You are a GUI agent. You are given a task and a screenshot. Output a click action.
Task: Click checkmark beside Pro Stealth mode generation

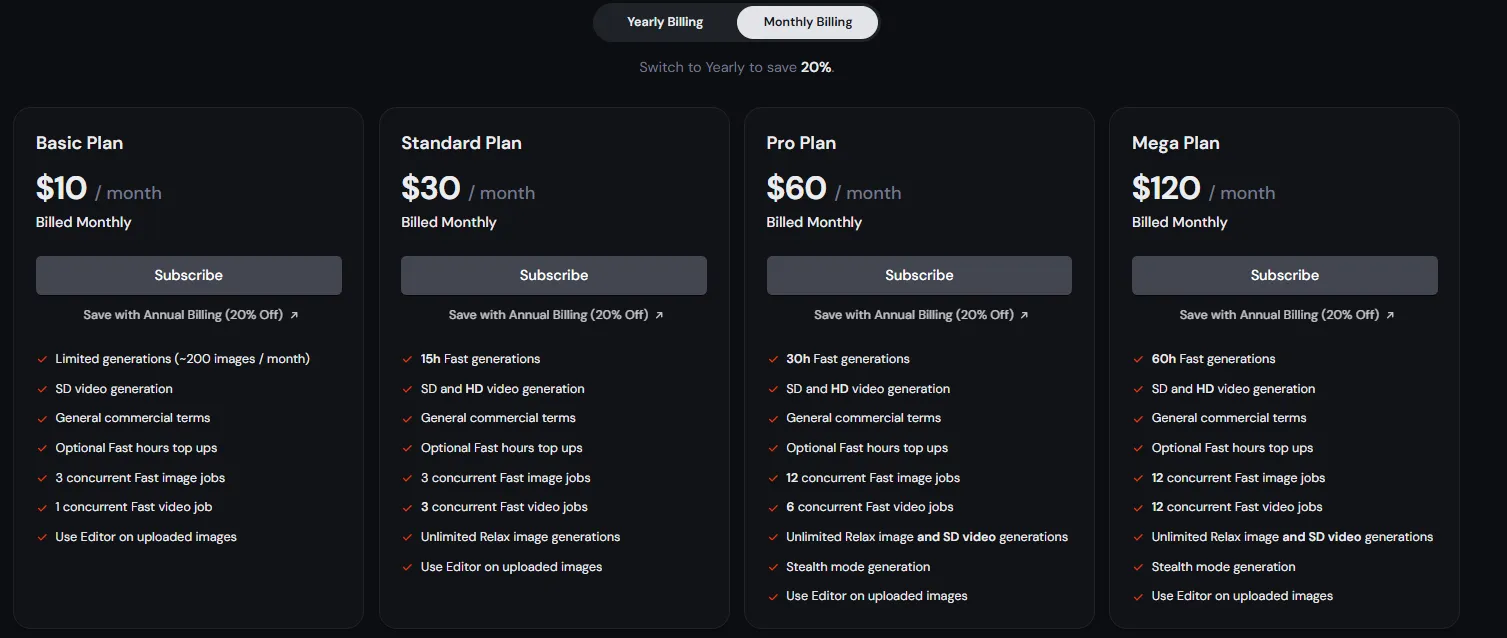[772, 567]
